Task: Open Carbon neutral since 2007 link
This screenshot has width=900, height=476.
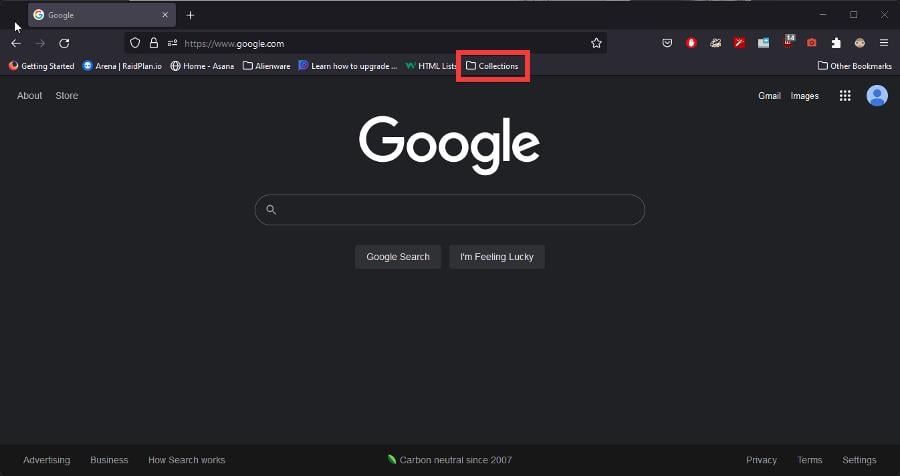Action: (x=449, y=460)
